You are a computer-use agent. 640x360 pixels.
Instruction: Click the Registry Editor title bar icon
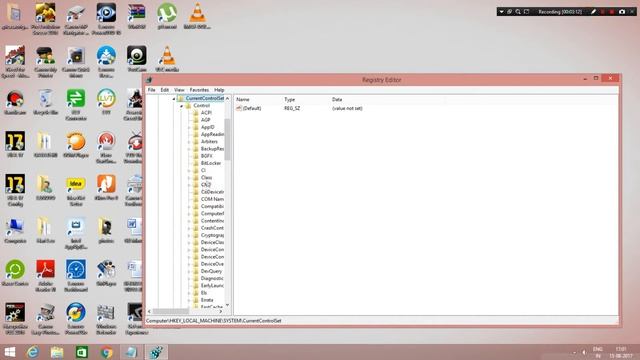[x=149, y=80]
